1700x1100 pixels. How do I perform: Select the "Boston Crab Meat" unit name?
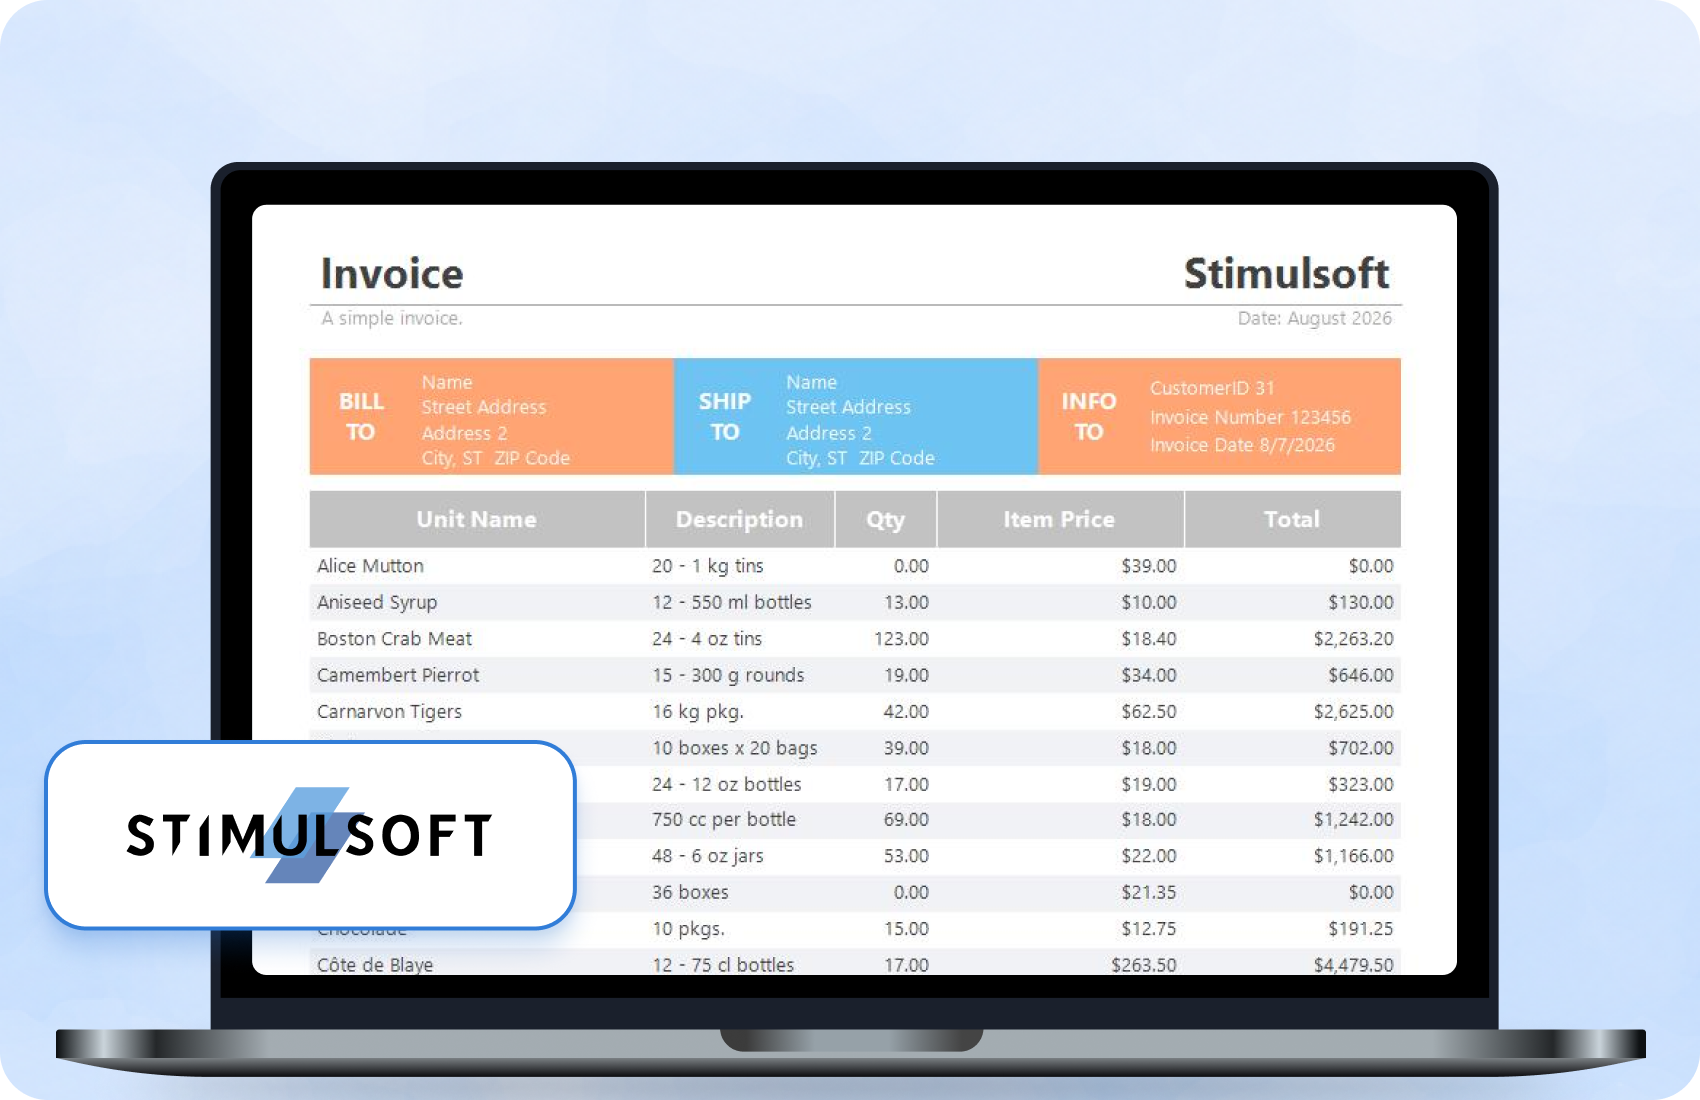pos(394,639)
